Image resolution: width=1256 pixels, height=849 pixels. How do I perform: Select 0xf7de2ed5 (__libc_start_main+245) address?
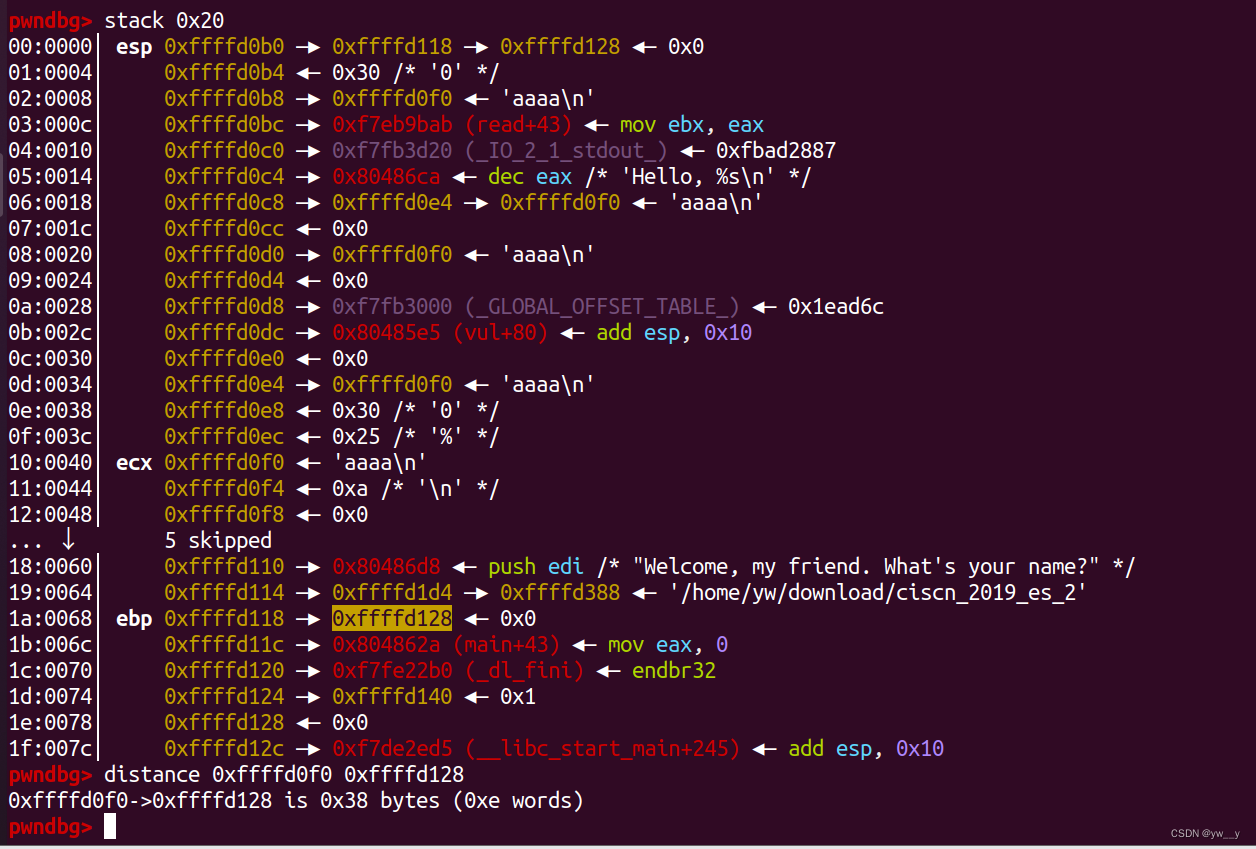point(536,749)
